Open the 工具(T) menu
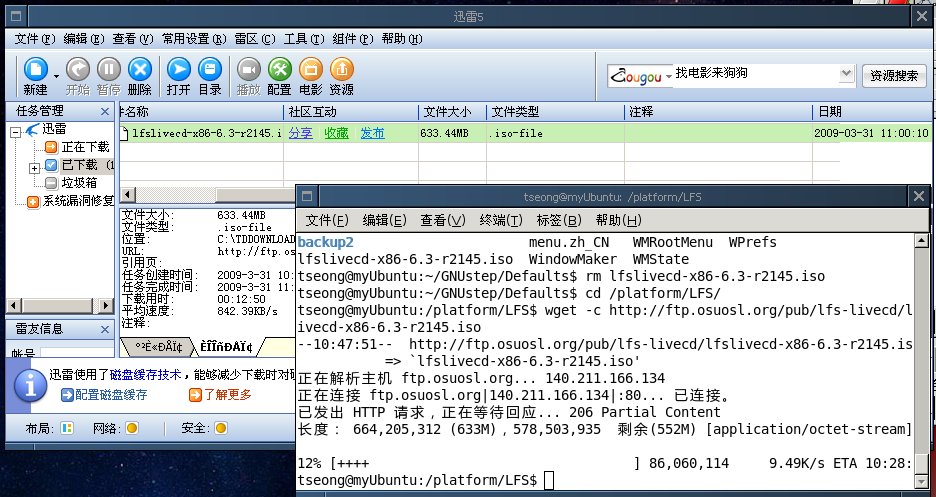 point(304,39)
